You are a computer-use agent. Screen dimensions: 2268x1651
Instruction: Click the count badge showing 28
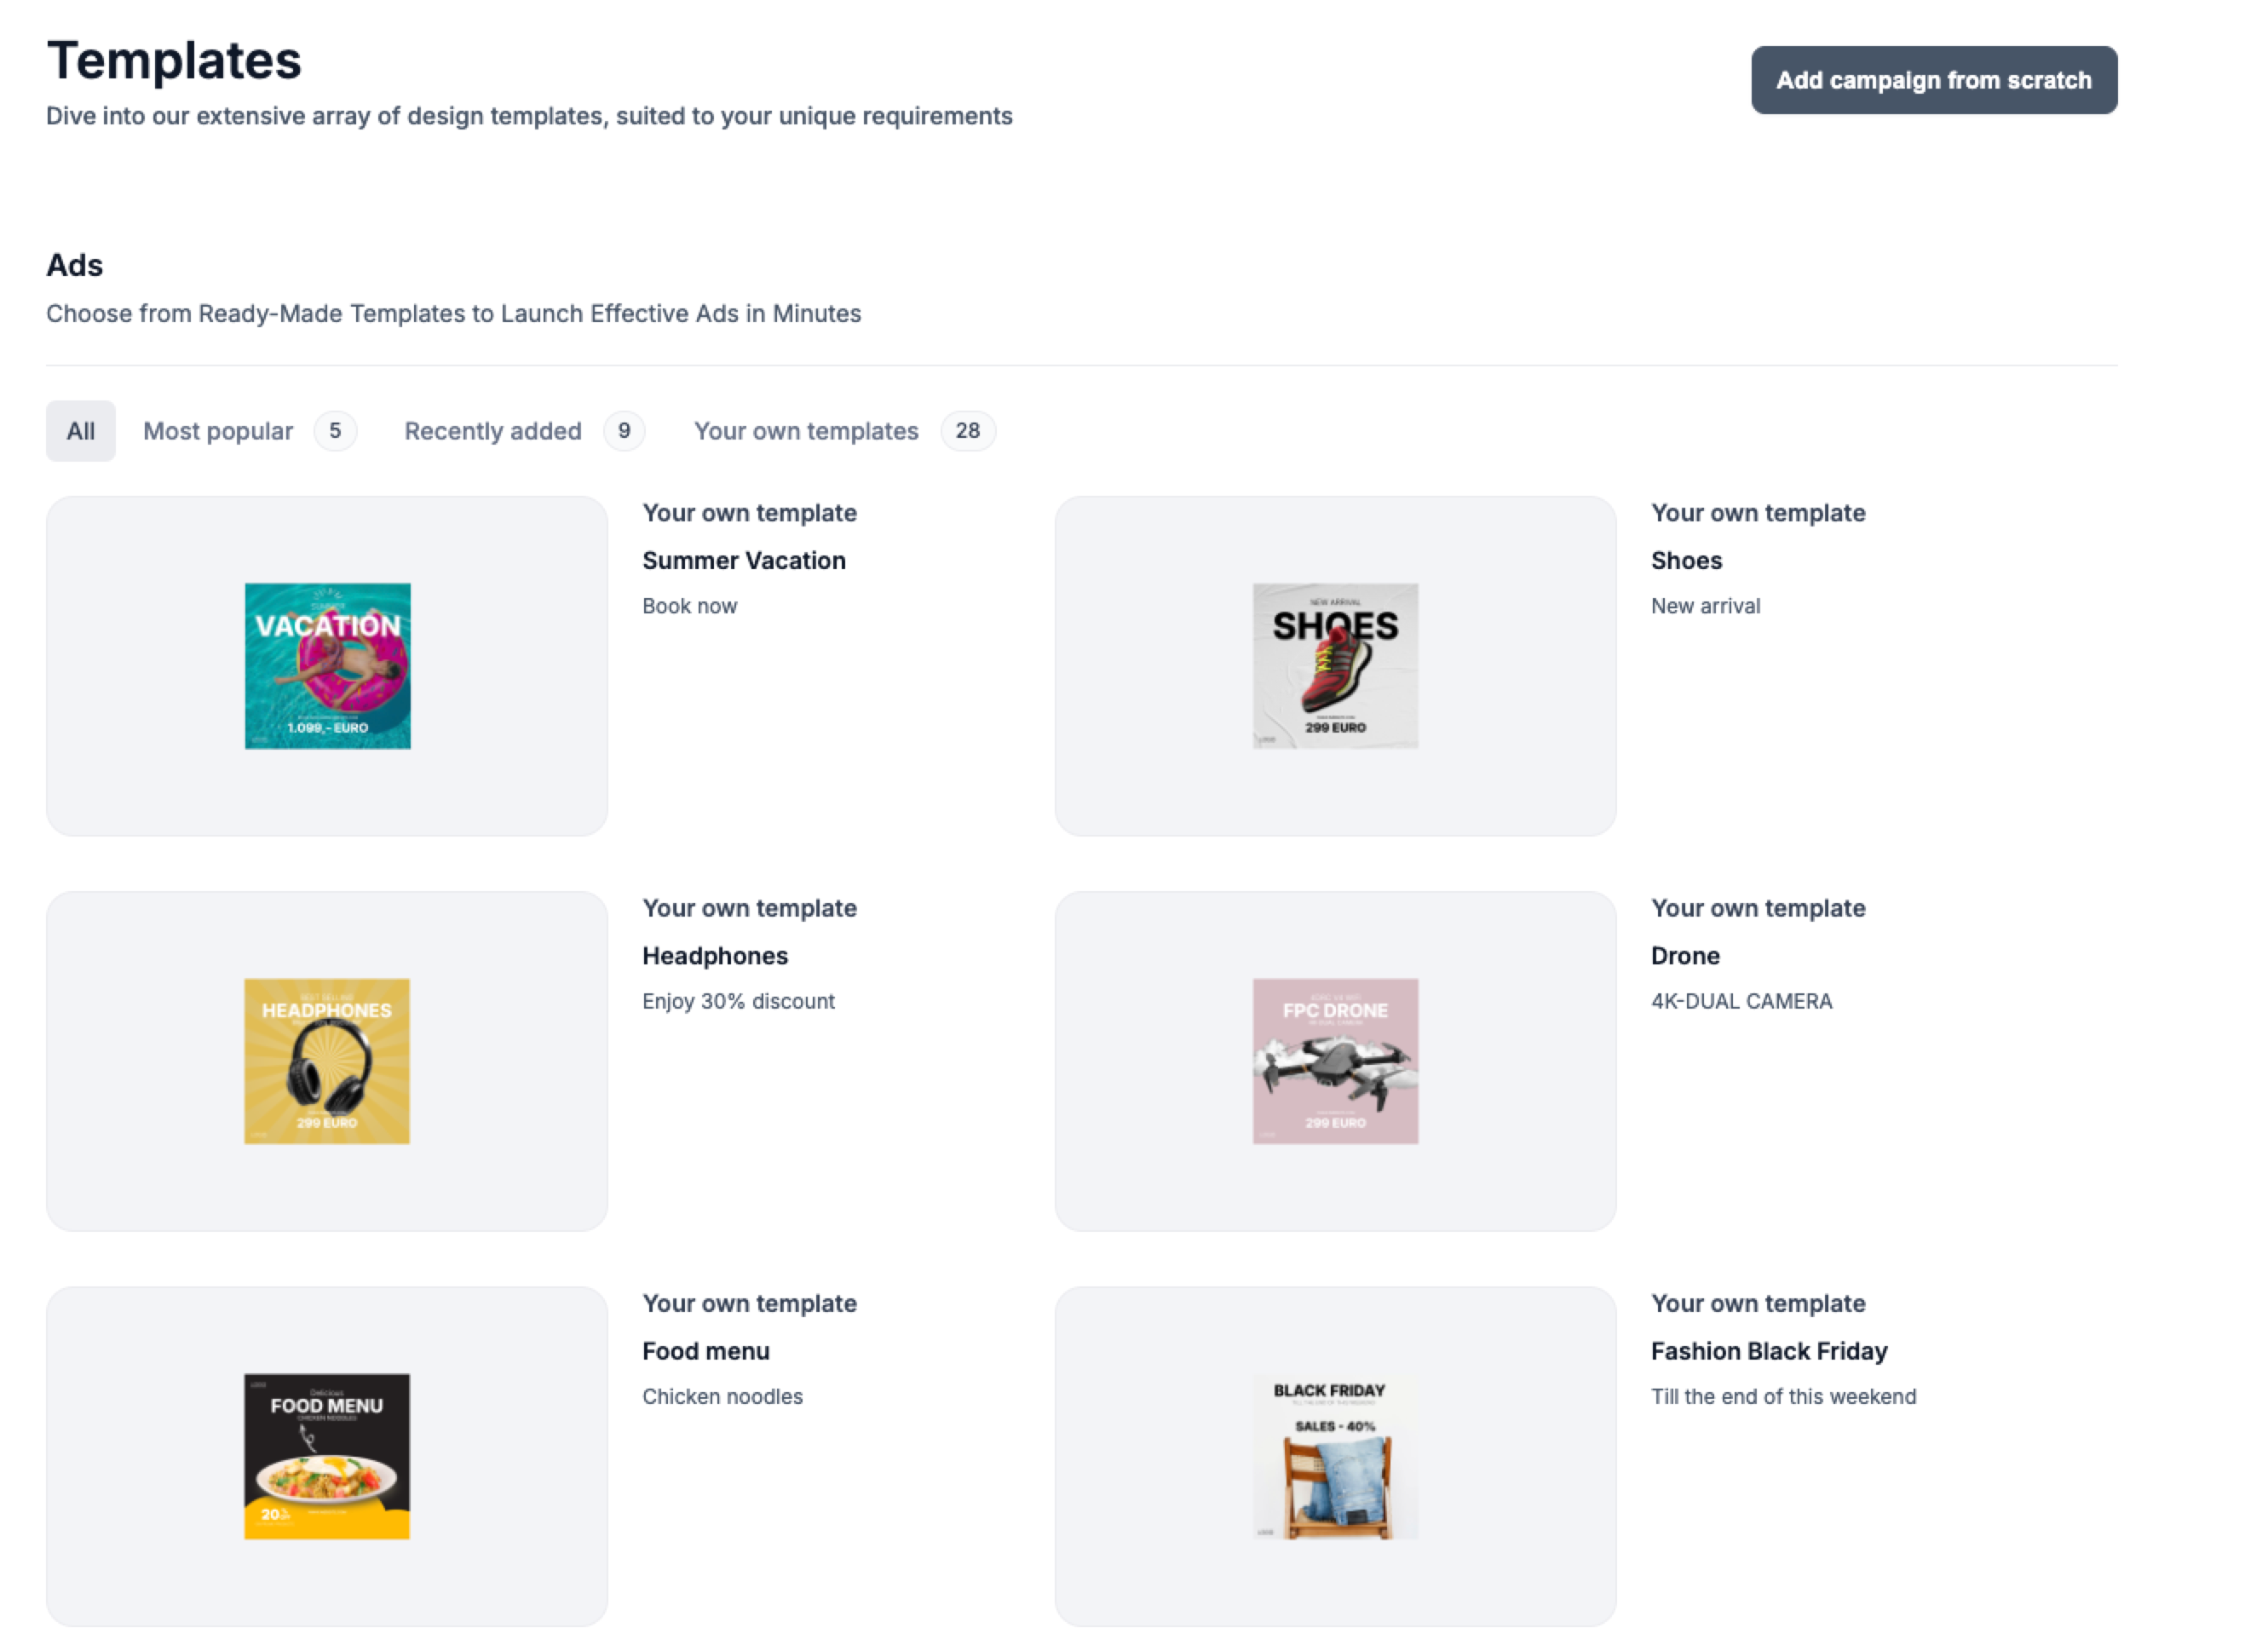point(967,431)
